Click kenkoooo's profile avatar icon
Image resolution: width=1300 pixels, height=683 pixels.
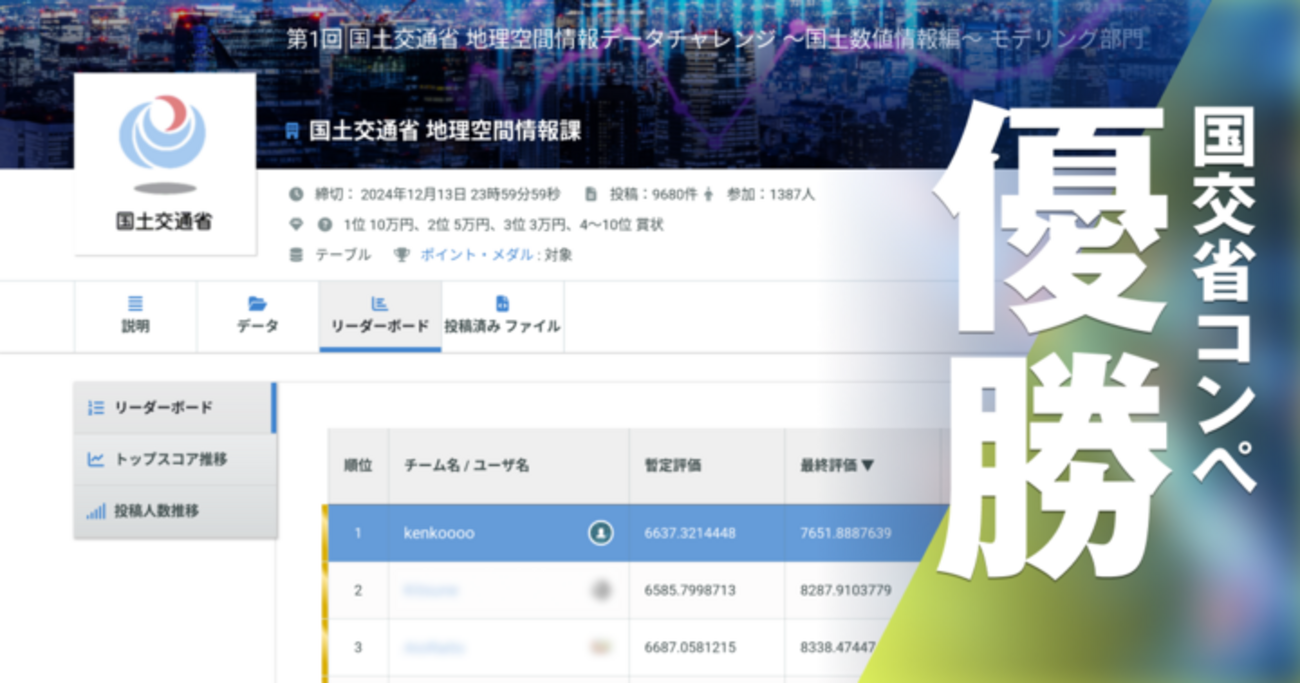(600, 533)
